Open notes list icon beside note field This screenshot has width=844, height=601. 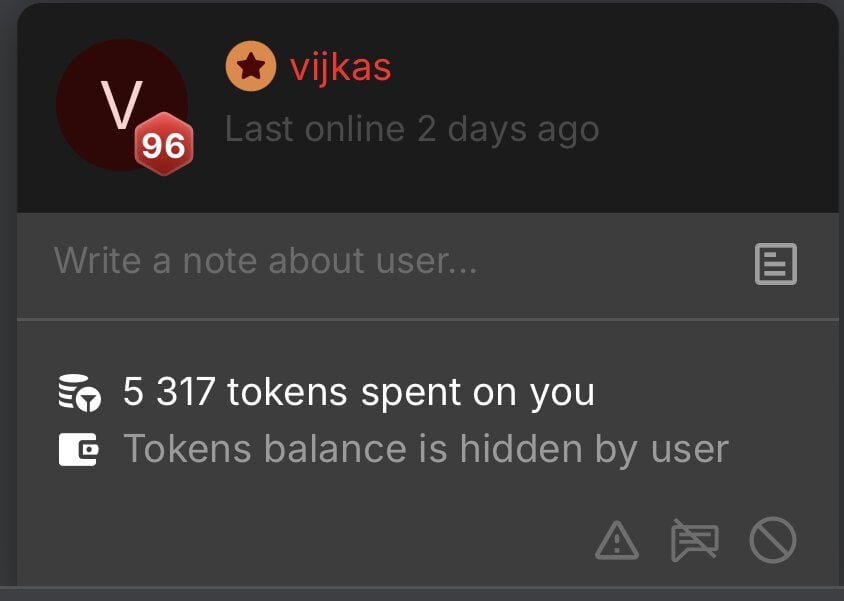(776, 264)
